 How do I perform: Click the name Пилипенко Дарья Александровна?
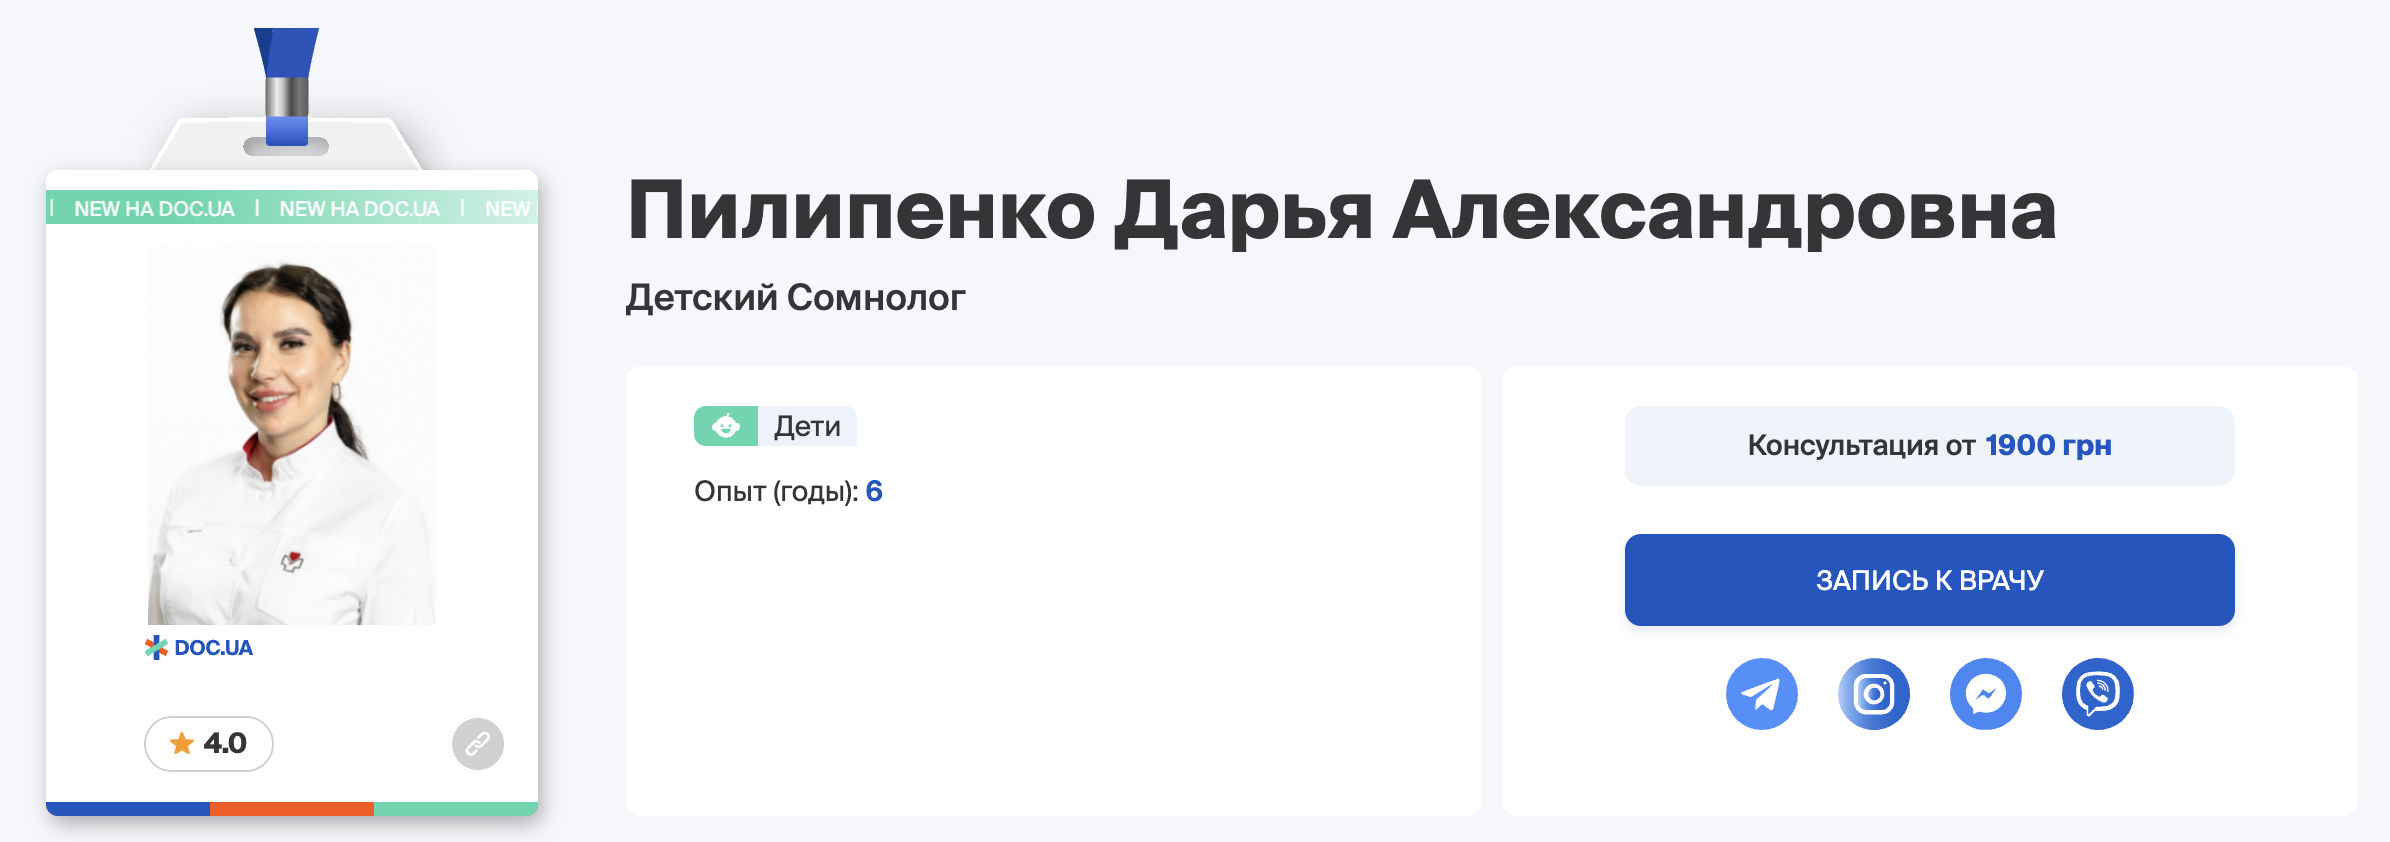tap(1340, 212)
